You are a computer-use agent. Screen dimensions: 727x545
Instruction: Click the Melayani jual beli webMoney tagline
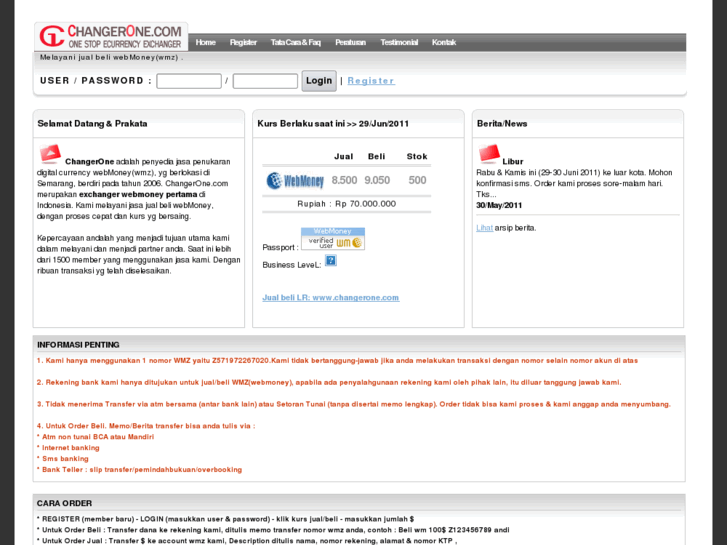(x=111, y=58)
